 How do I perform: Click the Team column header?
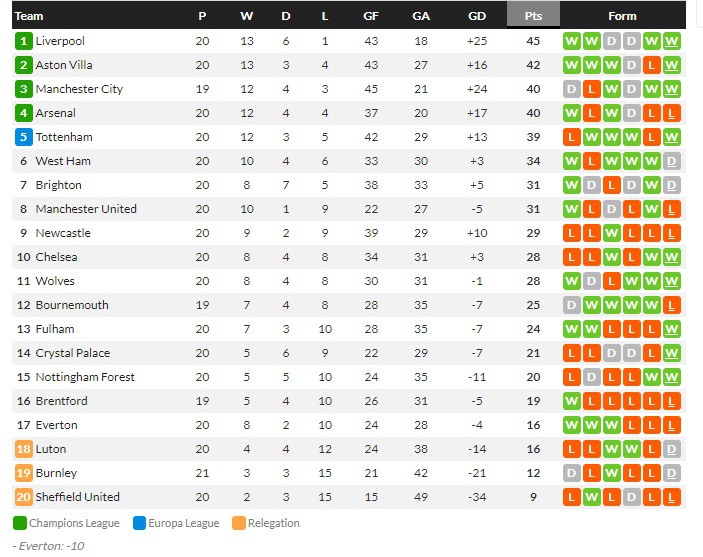click(30, 16)
